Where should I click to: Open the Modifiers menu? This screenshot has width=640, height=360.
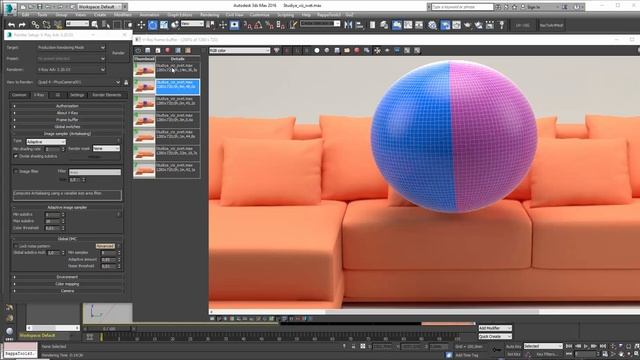[x=122, y=15]
